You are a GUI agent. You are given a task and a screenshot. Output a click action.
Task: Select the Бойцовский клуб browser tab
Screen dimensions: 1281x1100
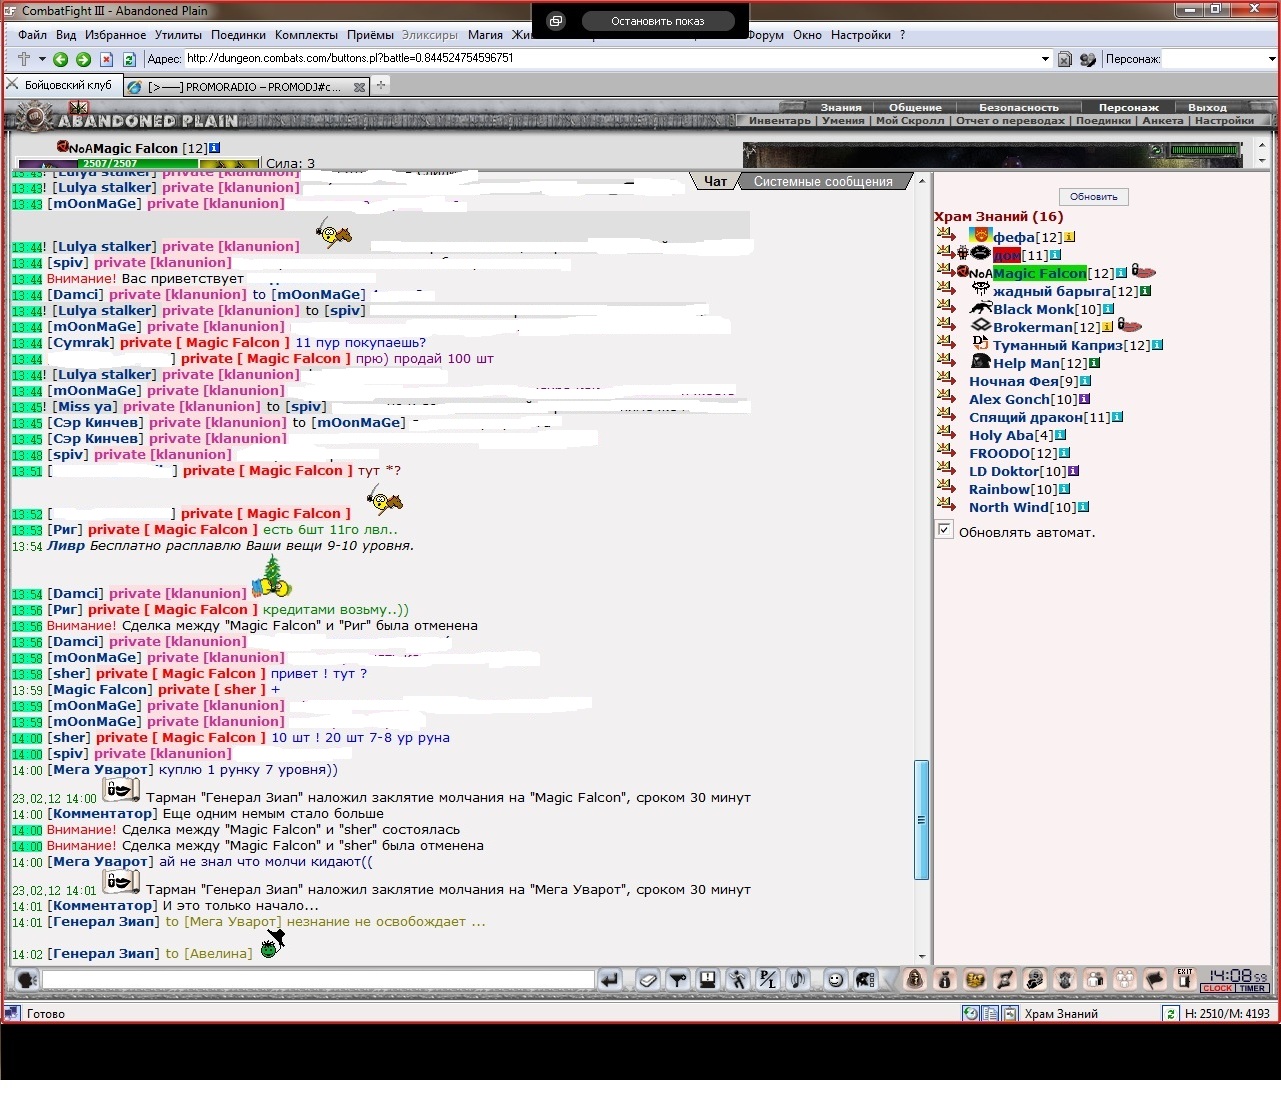[x=62, y=85]
